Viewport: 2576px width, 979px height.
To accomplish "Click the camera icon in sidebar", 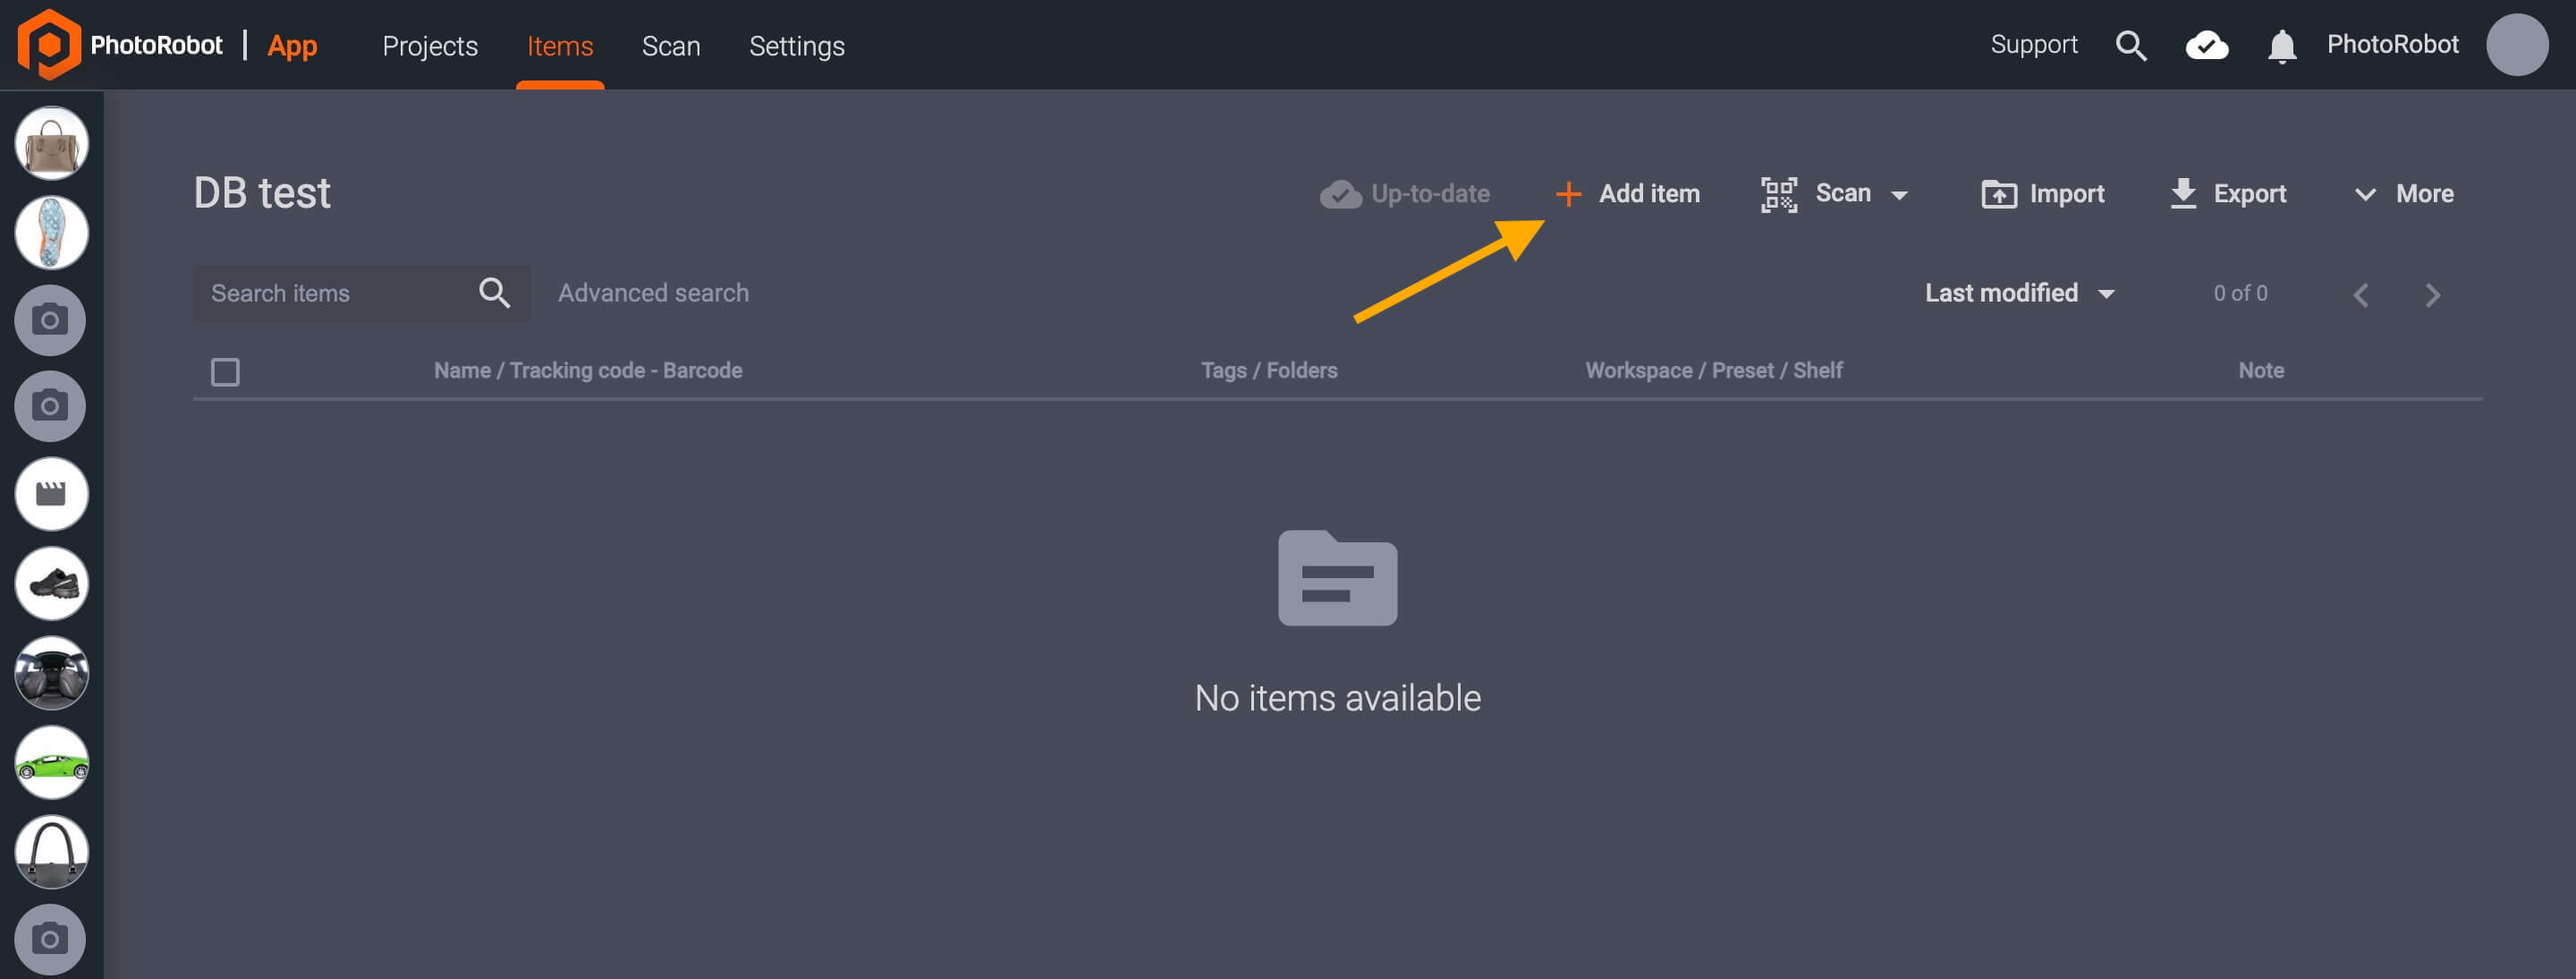I will point(49,319).
